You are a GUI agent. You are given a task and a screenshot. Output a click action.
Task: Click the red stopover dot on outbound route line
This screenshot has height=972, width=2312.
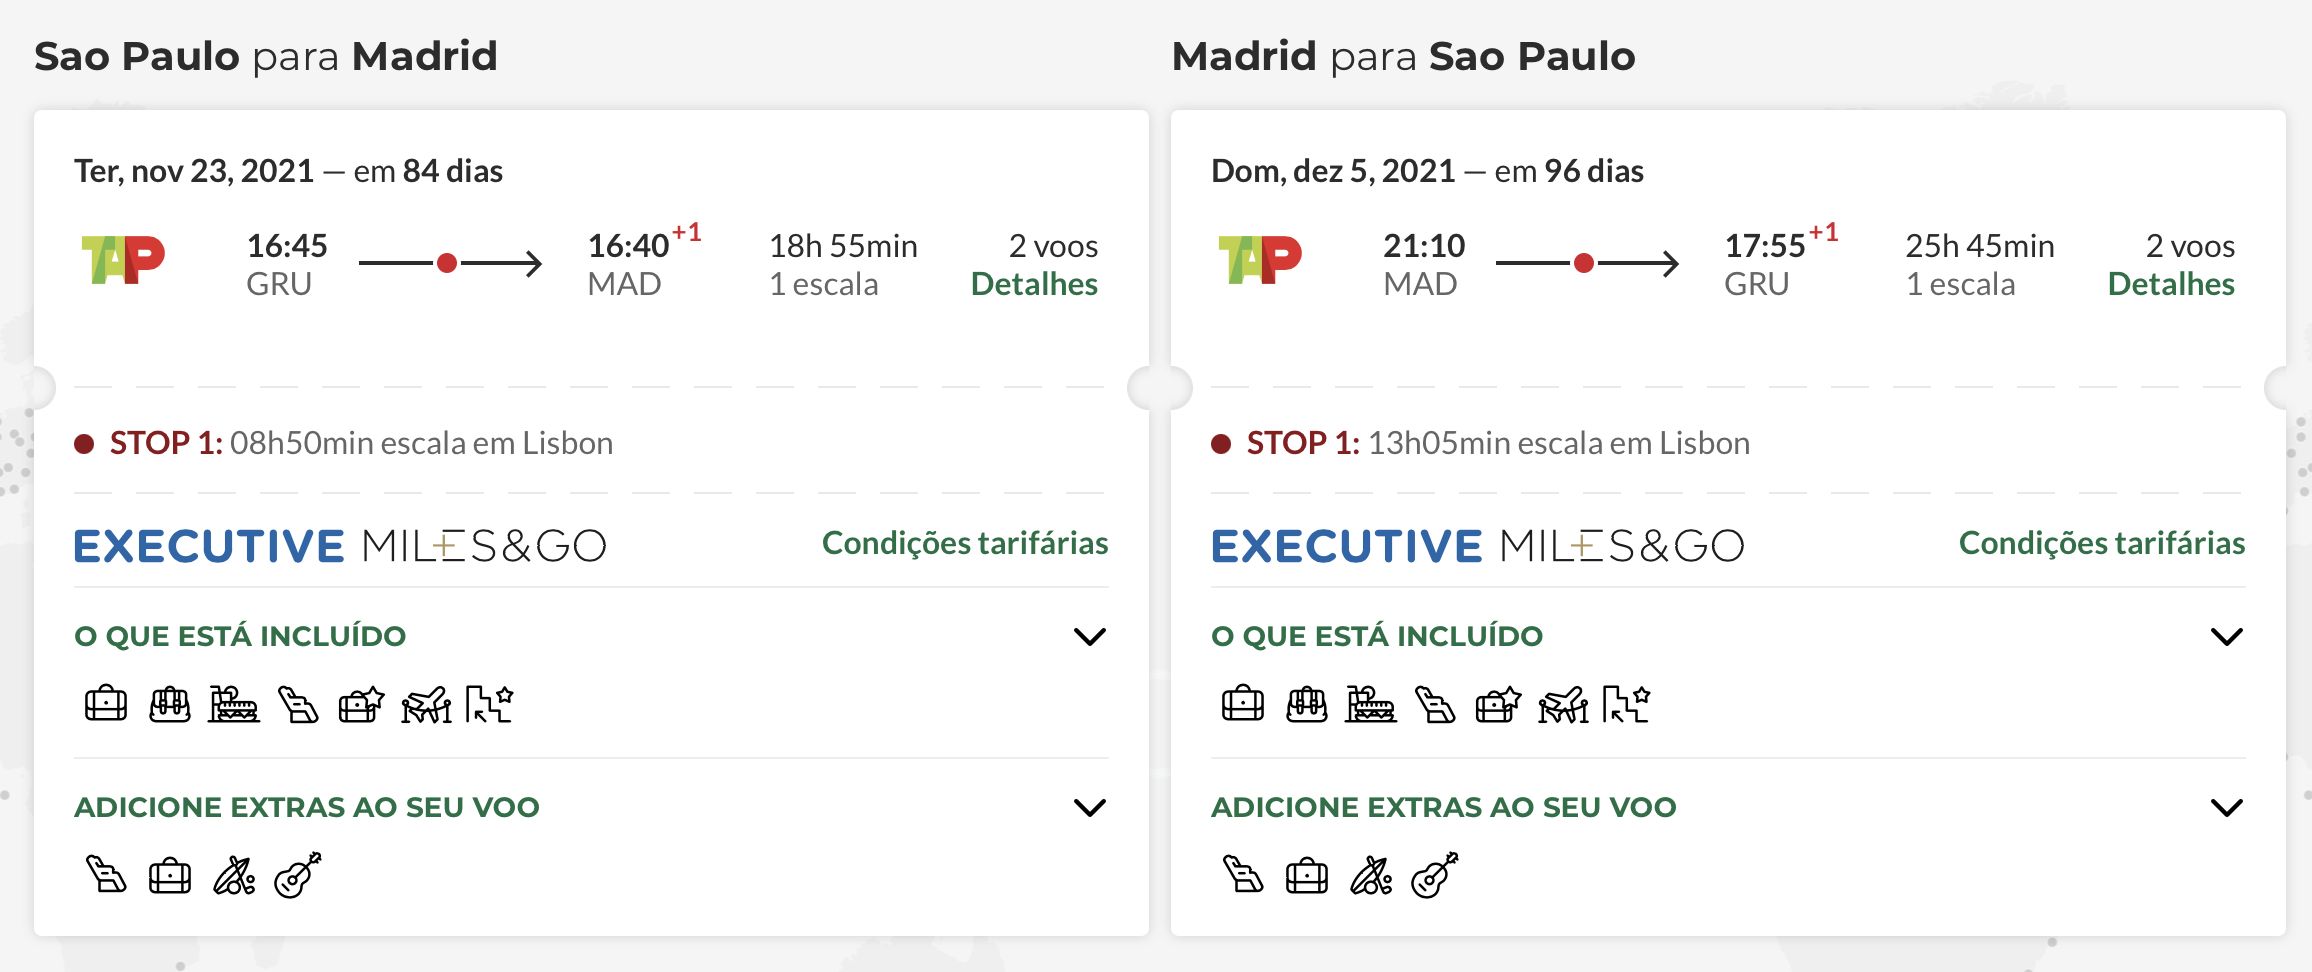point(447,263)
